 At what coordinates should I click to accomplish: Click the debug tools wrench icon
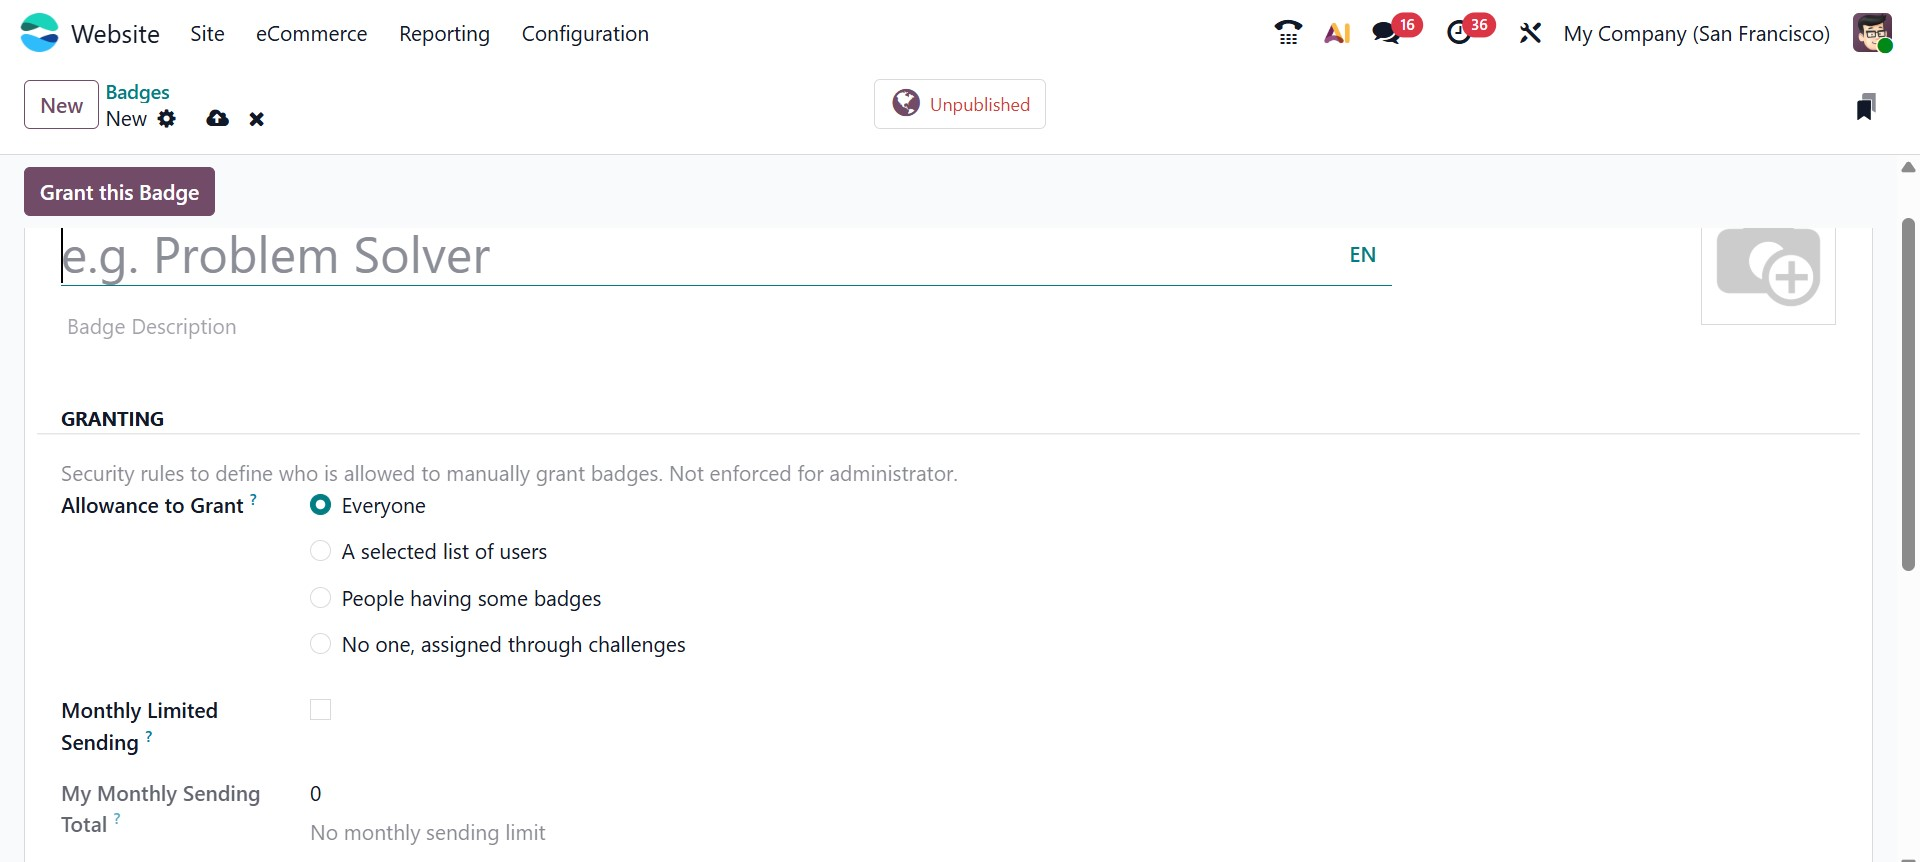click(x=1530, y=33)
